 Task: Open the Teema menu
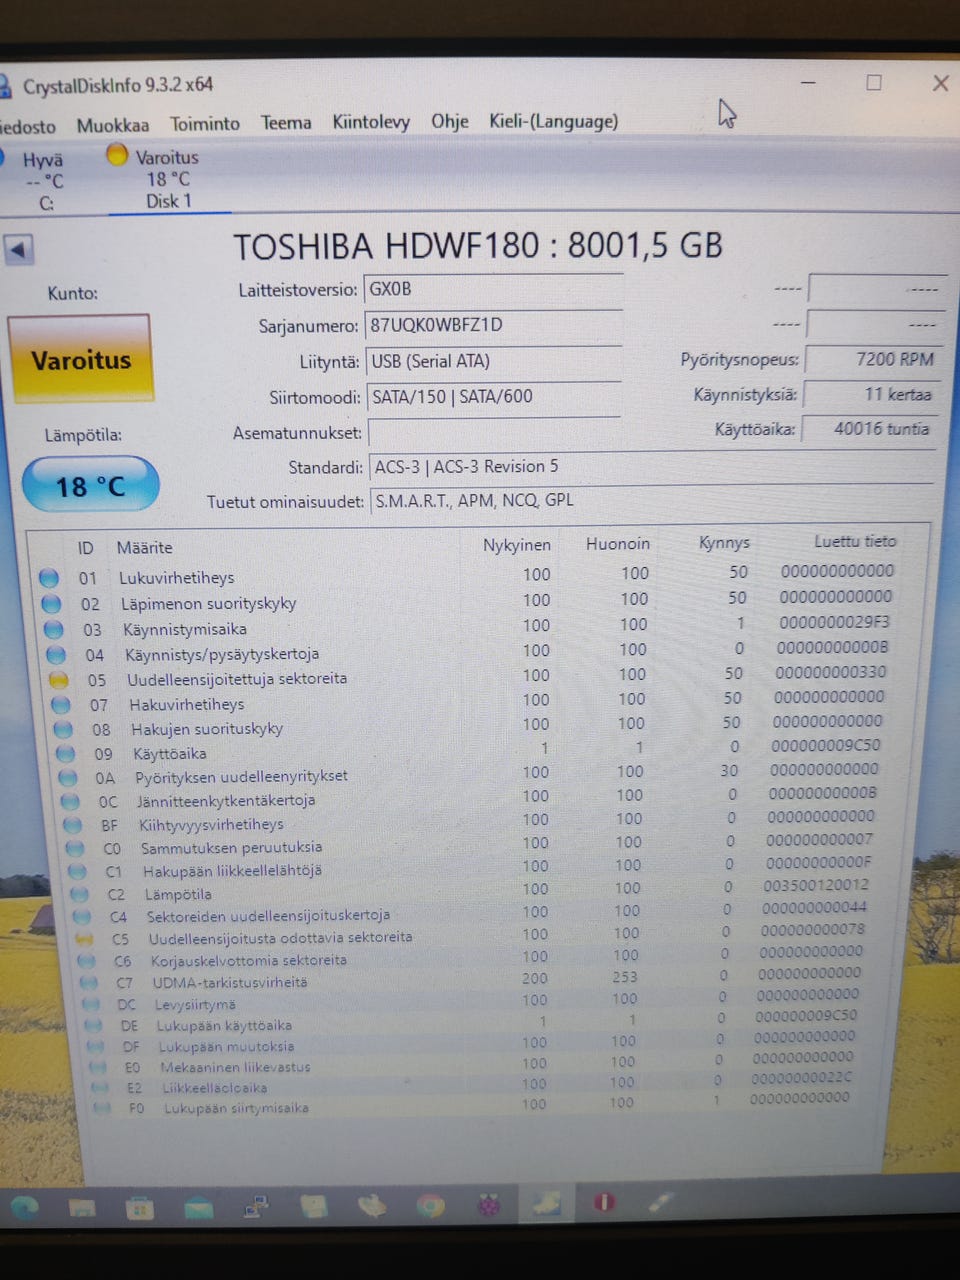286,123
